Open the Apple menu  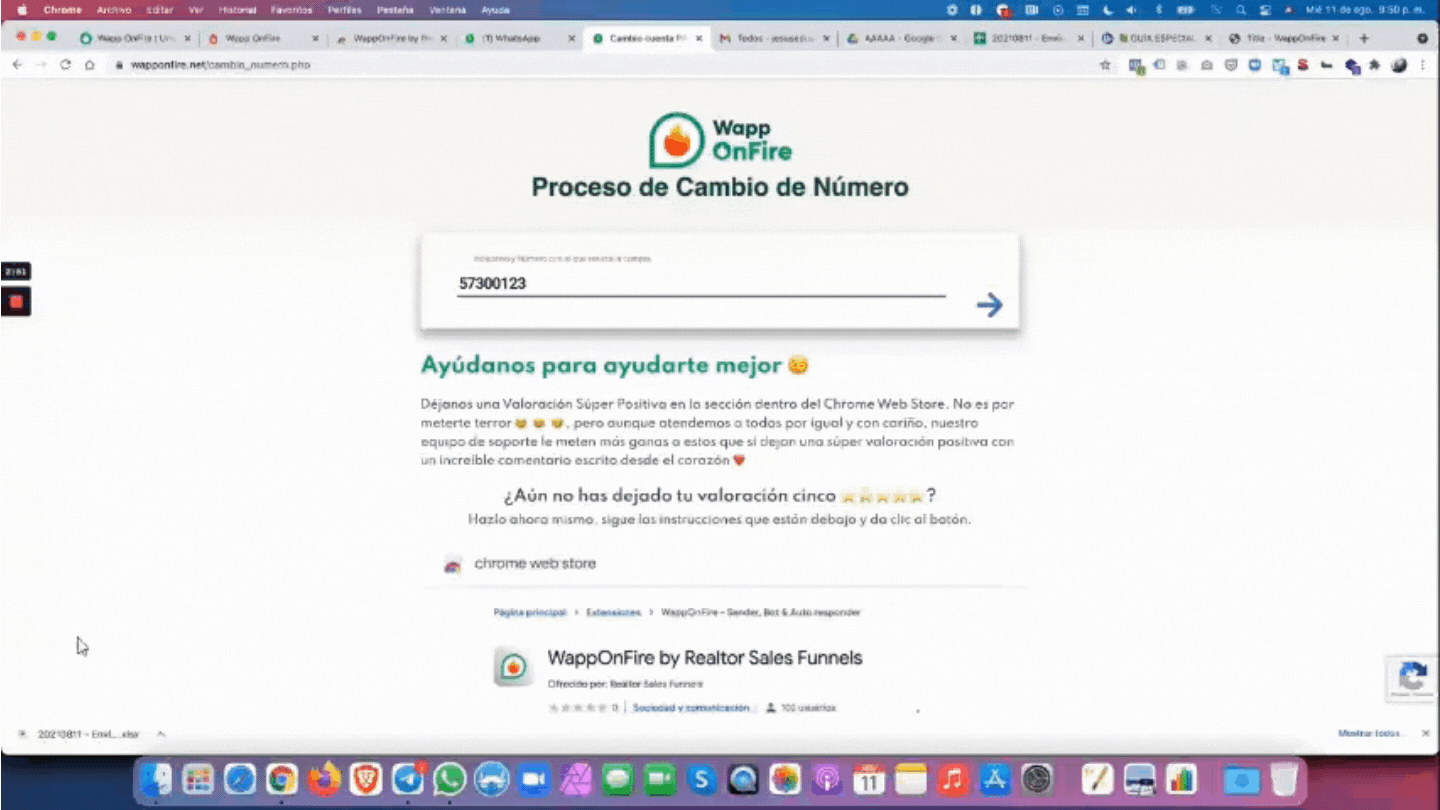(22, 10)
